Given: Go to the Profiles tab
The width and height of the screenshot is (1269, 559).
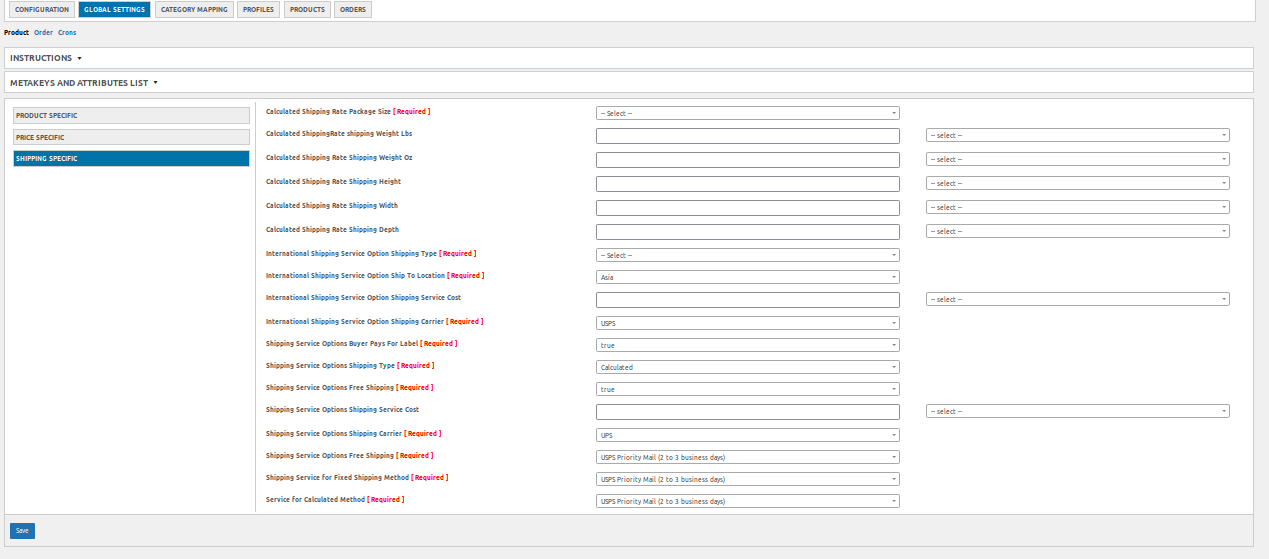Looking at the screenshot, I should [x=259, y=10].
